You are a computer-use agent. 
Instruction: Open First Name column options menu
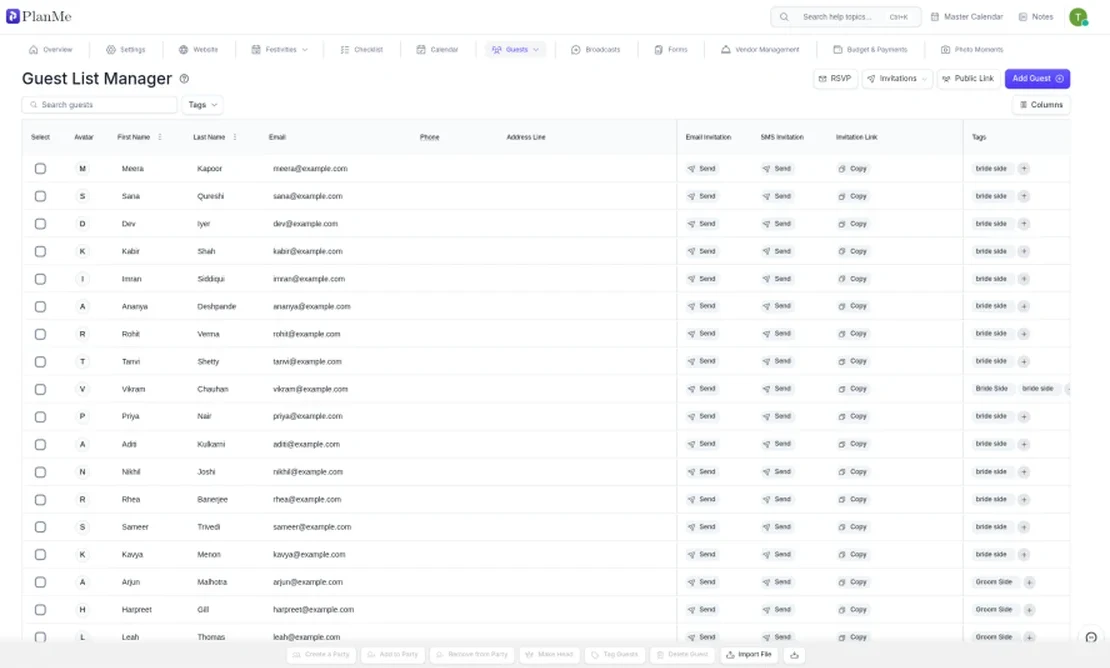click(160, 137)
